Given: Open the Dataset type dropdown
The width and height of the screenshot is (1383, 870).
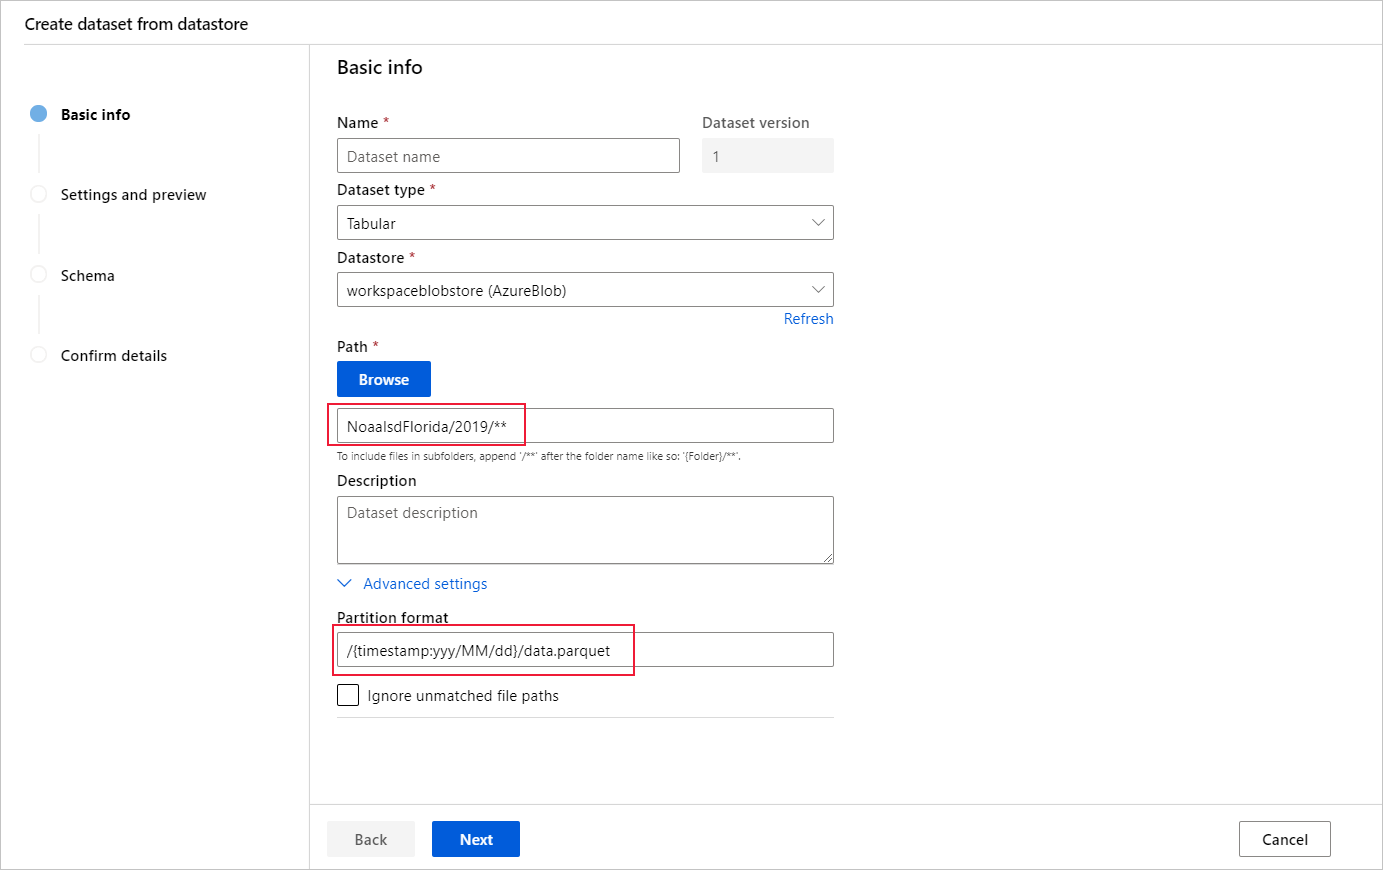Looking at the screenshot, I should pos(585,223).
